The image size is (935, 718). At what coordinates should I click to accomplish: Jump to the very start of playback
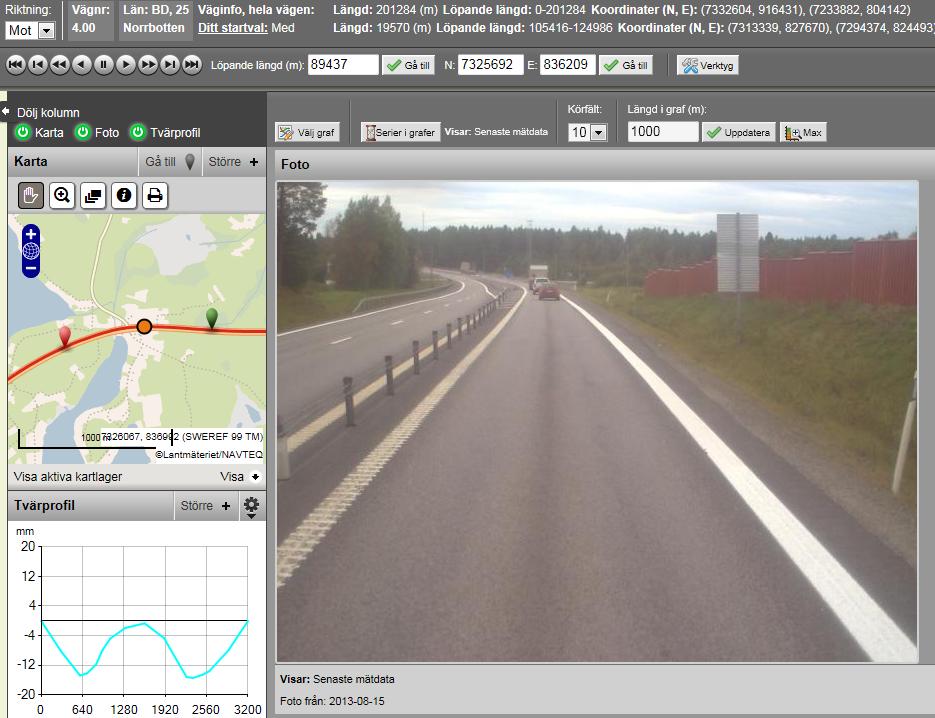point(16,64)
